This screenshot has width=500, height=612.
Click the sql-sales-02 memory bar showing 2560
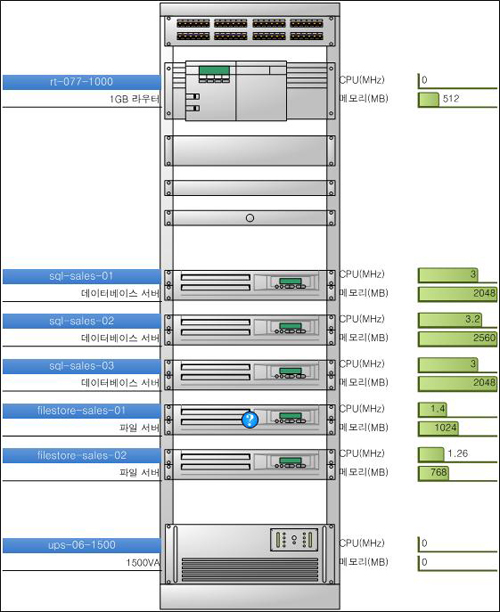(457, 338)
